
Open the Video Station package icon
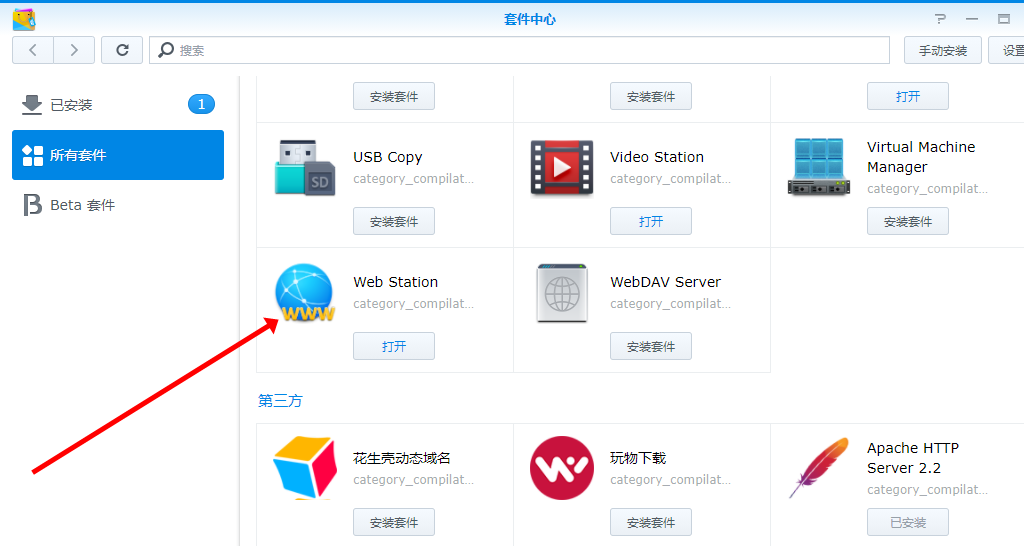pos(561,168)
